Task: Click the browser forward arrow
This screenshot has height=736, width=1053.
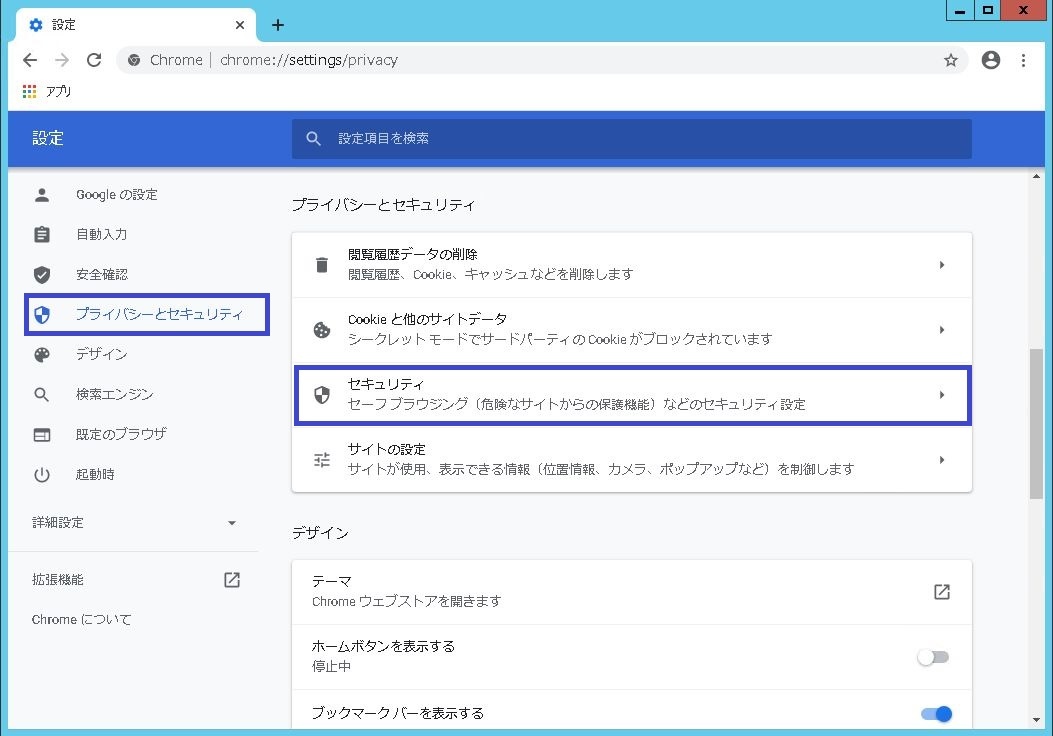Action: tap(62, 60)
